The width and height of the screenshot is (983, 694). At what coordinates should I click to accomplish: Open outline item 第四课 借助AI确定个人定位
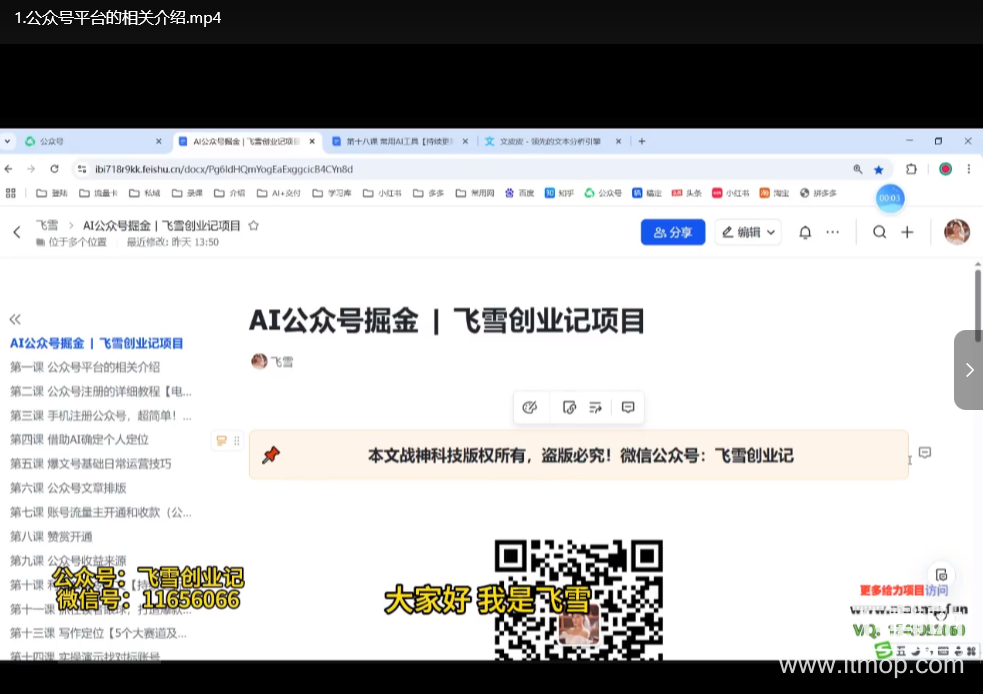click(x=79, y=440)
